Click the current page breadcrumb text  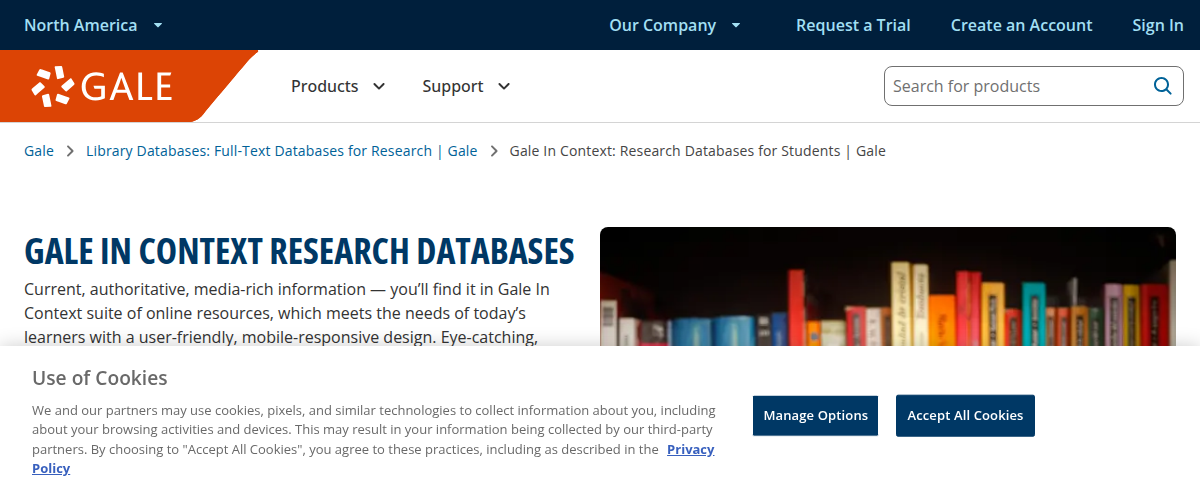[x=697, y=151]
